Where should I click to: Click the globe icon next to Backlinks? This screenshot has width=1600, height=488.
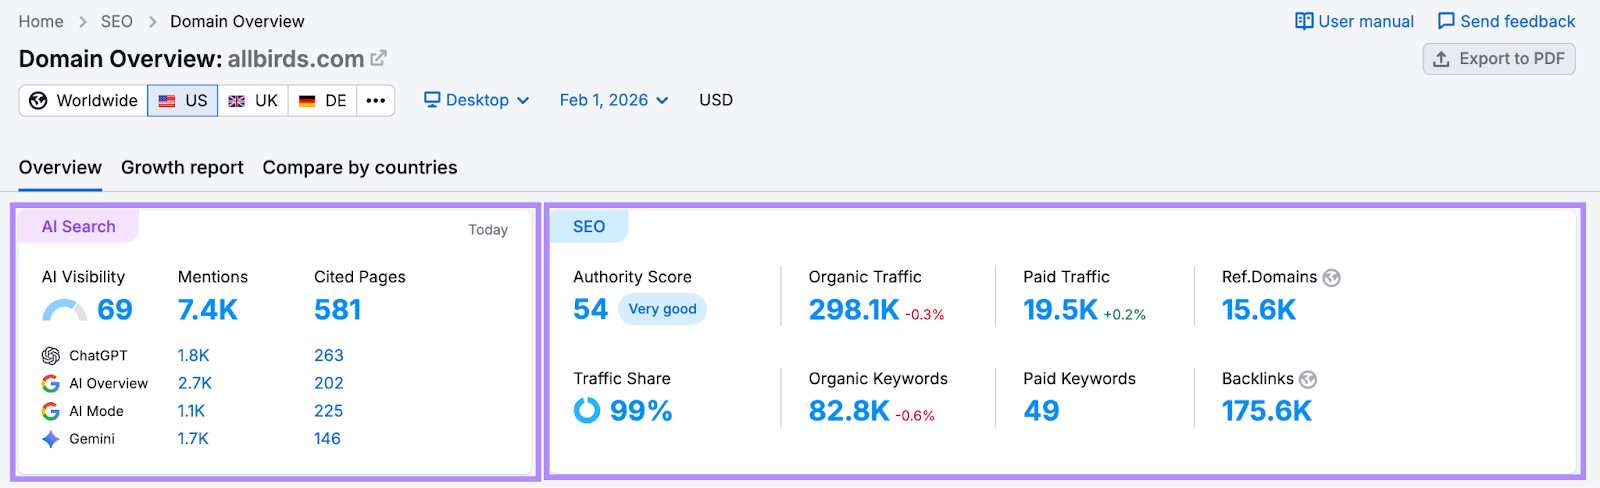click(x=1308, y=379)
